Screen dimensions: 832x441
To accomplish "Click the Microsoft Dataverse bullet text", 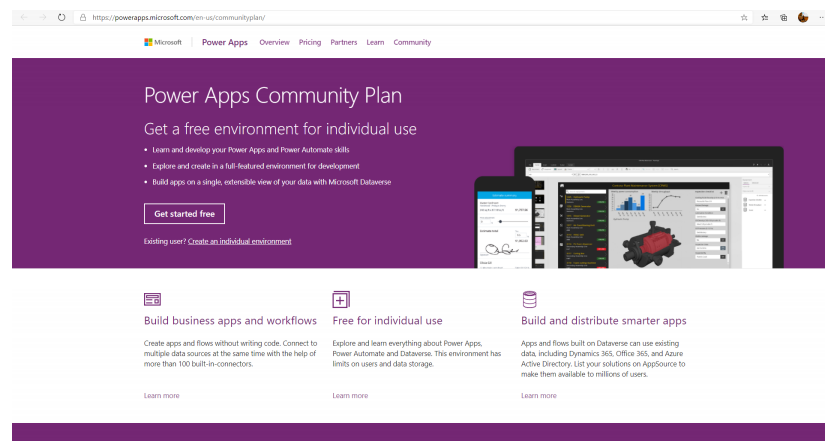I will coord(272,182).
